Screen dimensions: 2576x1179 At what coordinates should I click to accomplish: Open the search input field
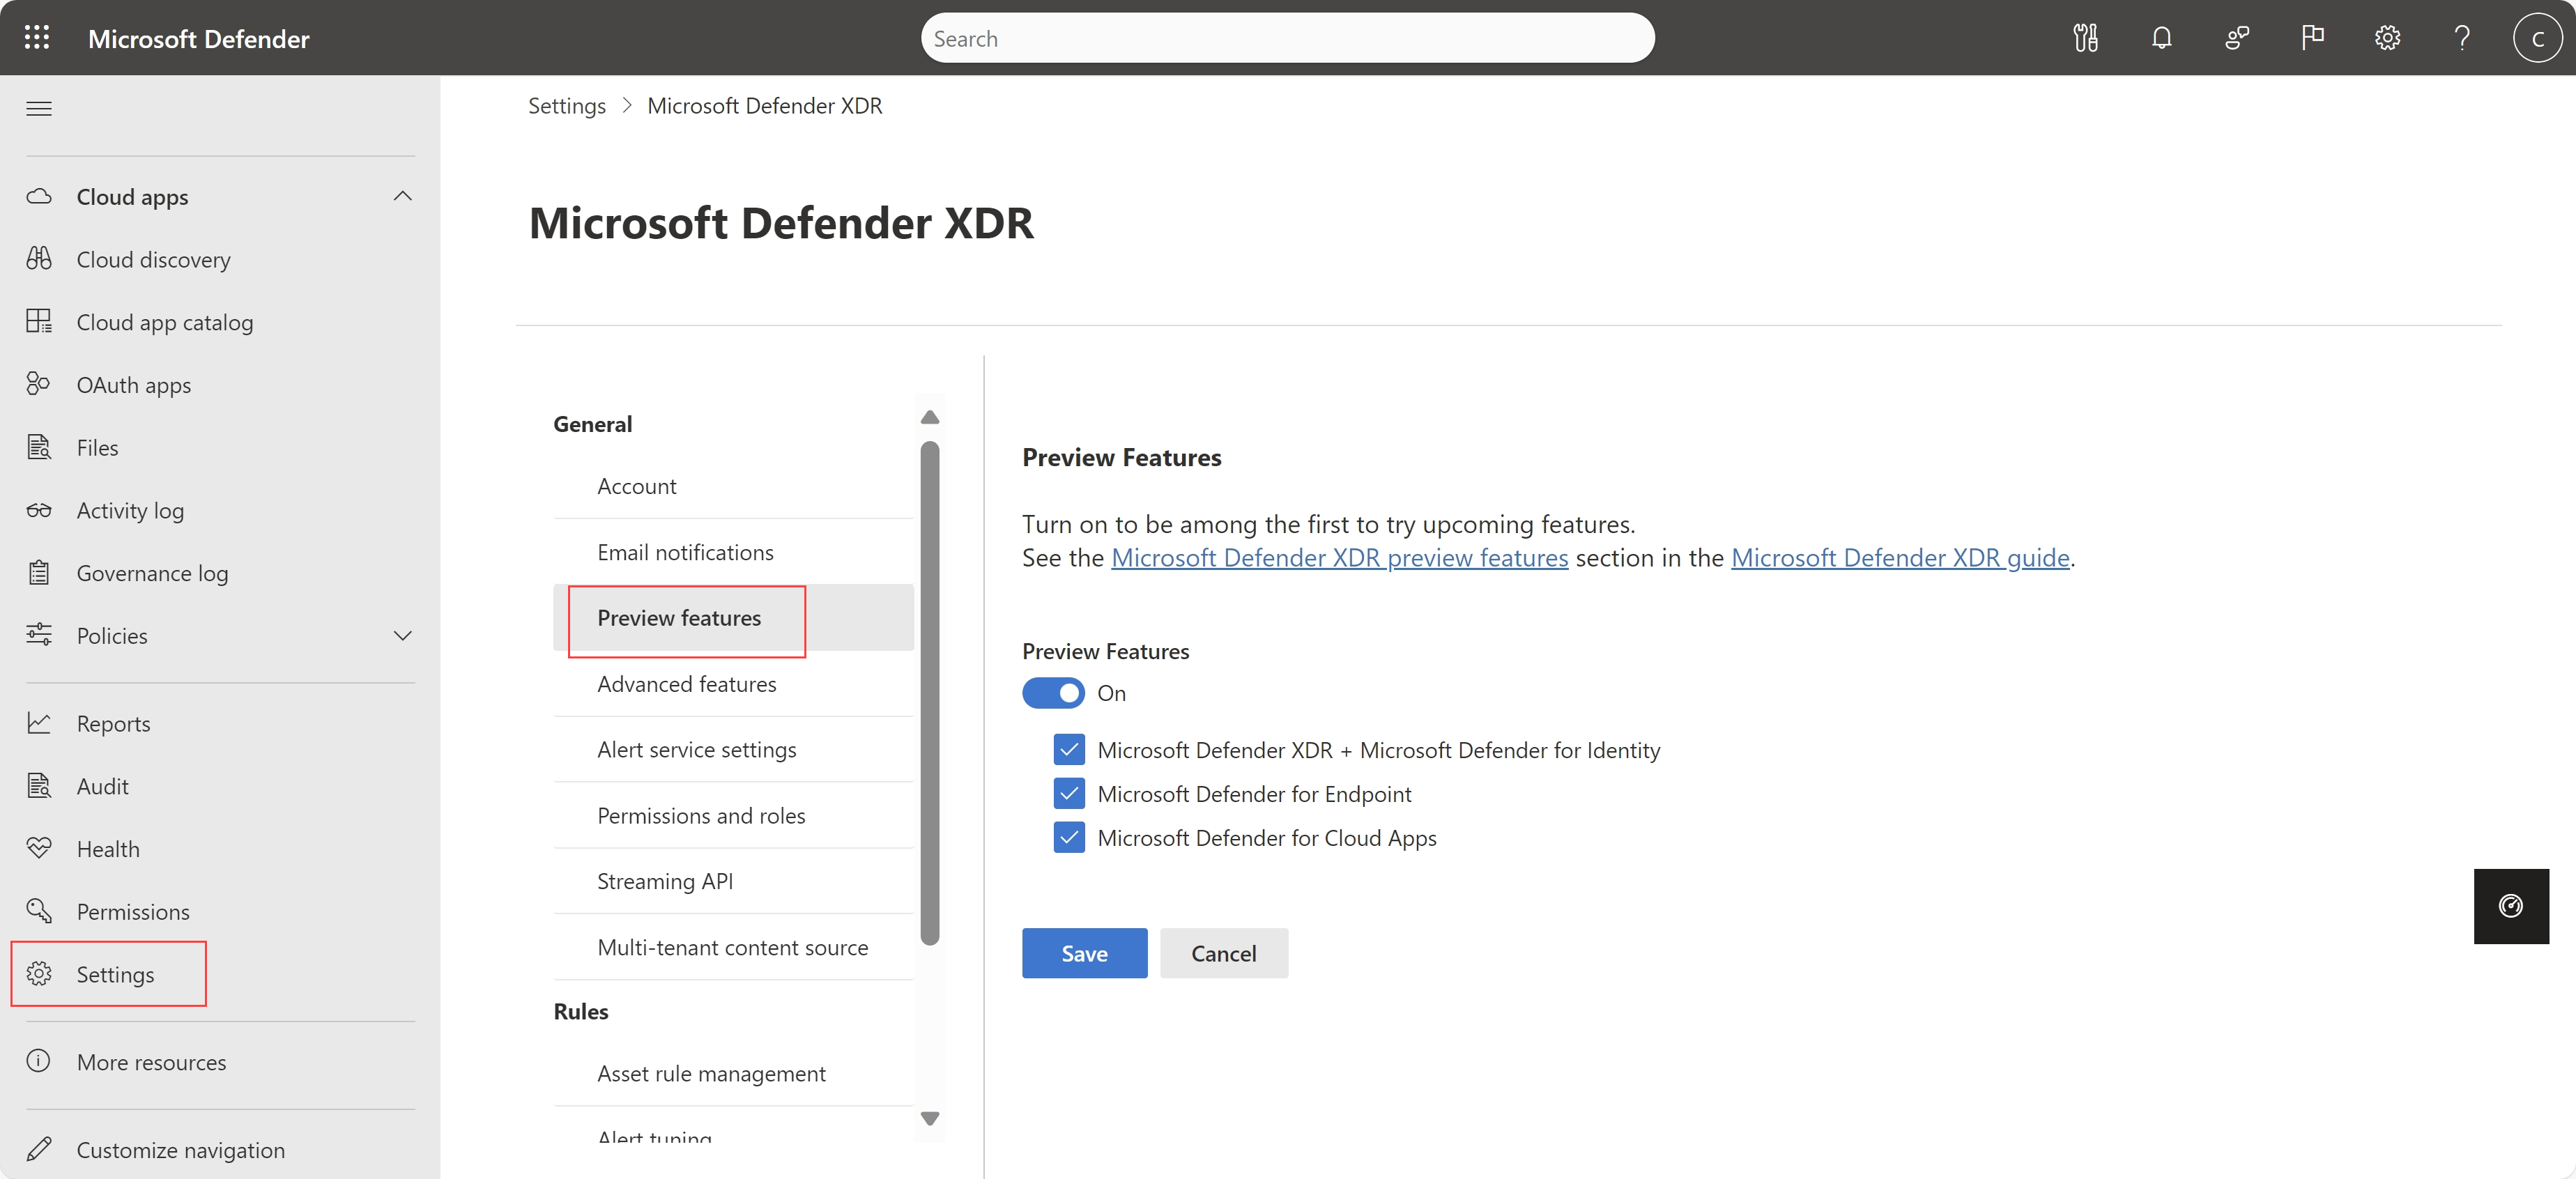[x=1287, y=36]
